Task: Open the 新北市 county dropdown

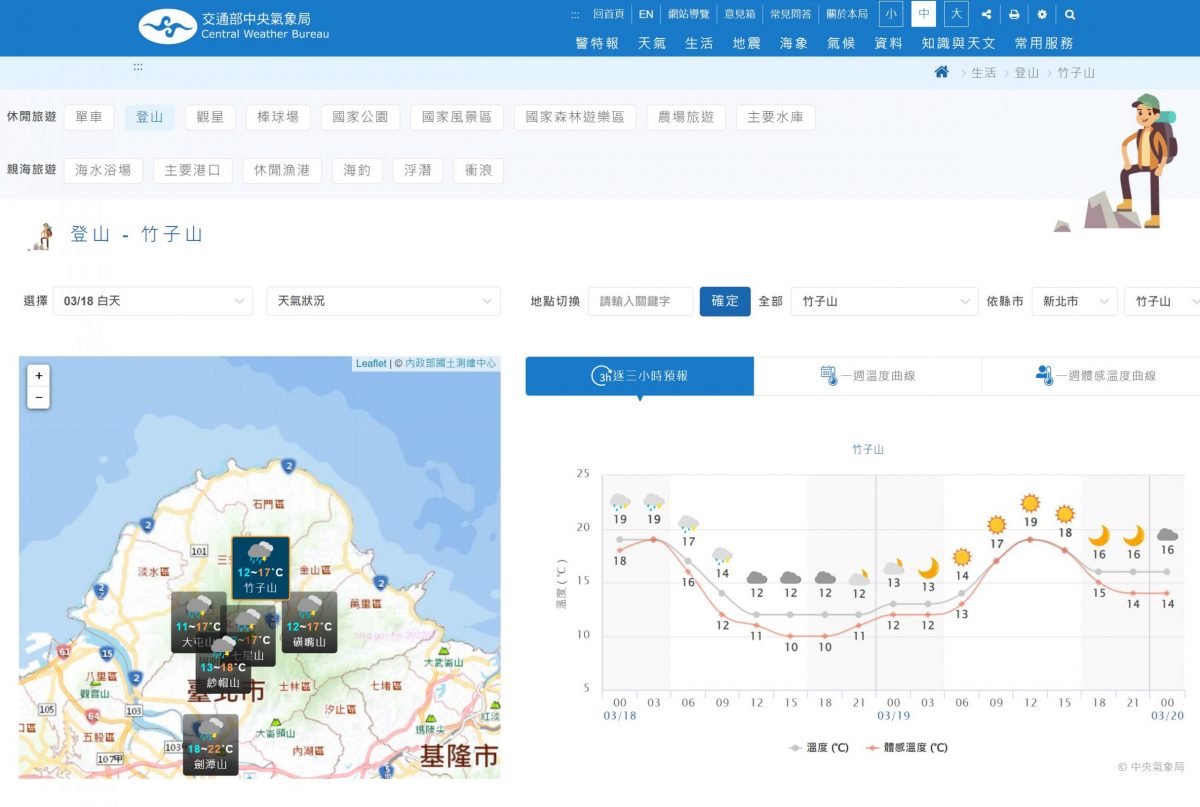Action: 1074,301
